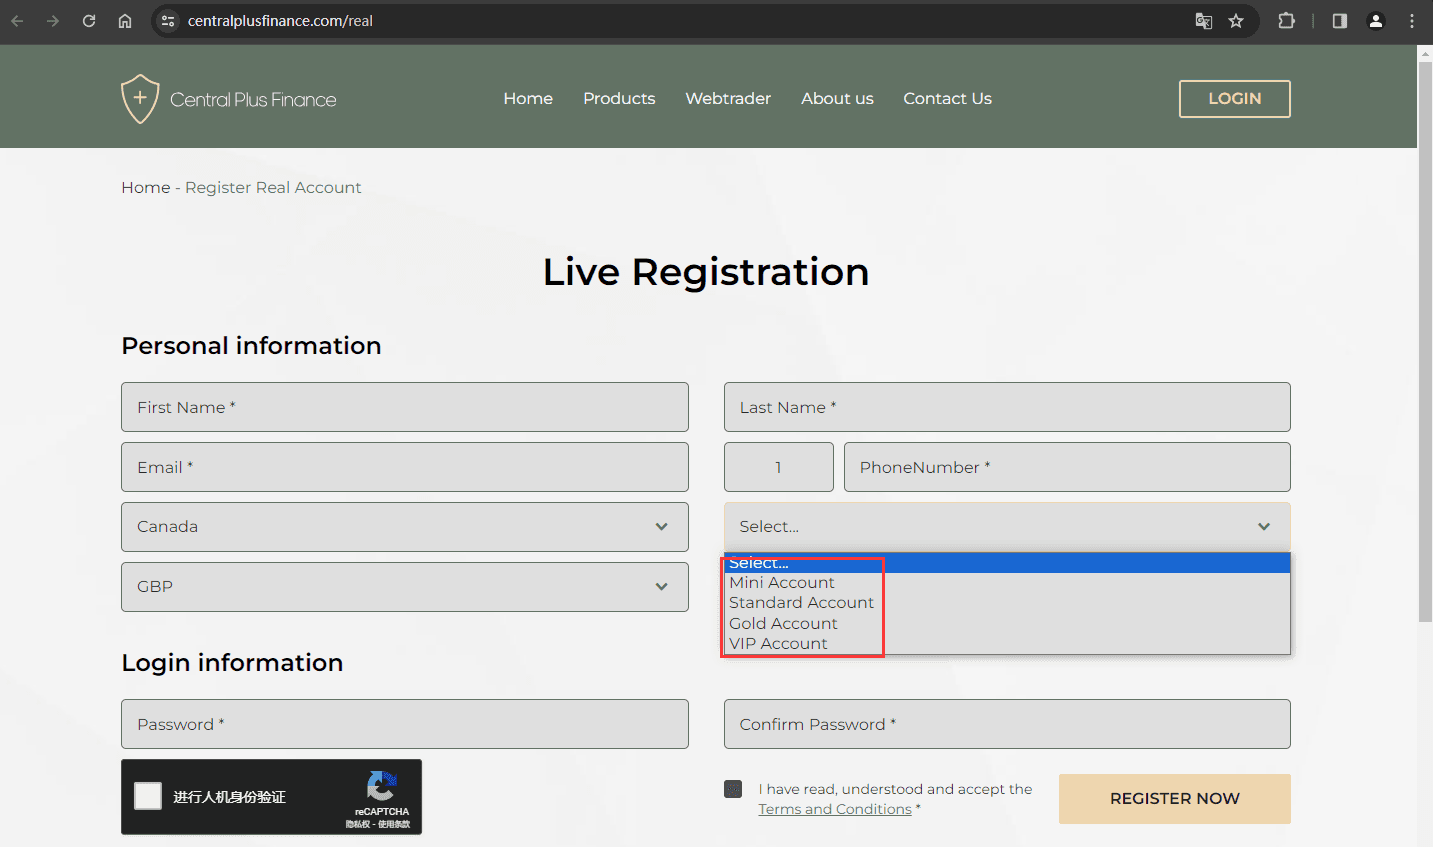
Task: Click the browser address bar URL
Action: (x=280, y=21)
